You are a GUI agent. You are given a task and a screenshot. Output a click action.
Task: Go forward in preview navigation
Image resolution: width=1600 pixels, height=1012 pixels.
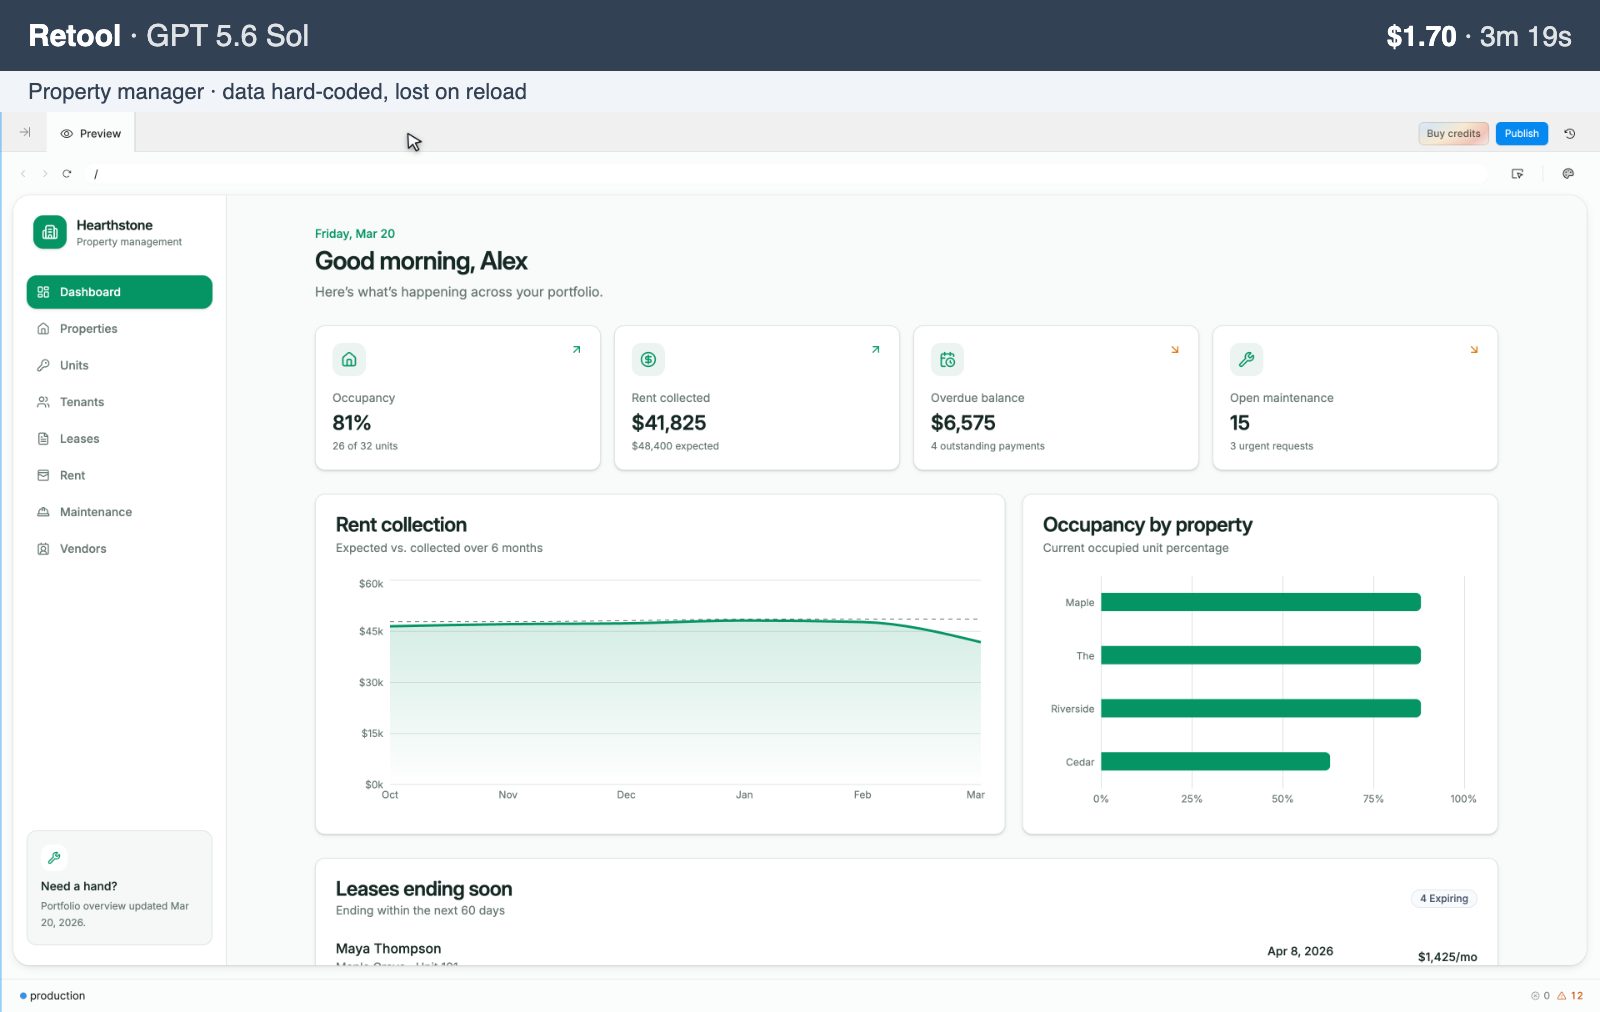pos(45,173)
